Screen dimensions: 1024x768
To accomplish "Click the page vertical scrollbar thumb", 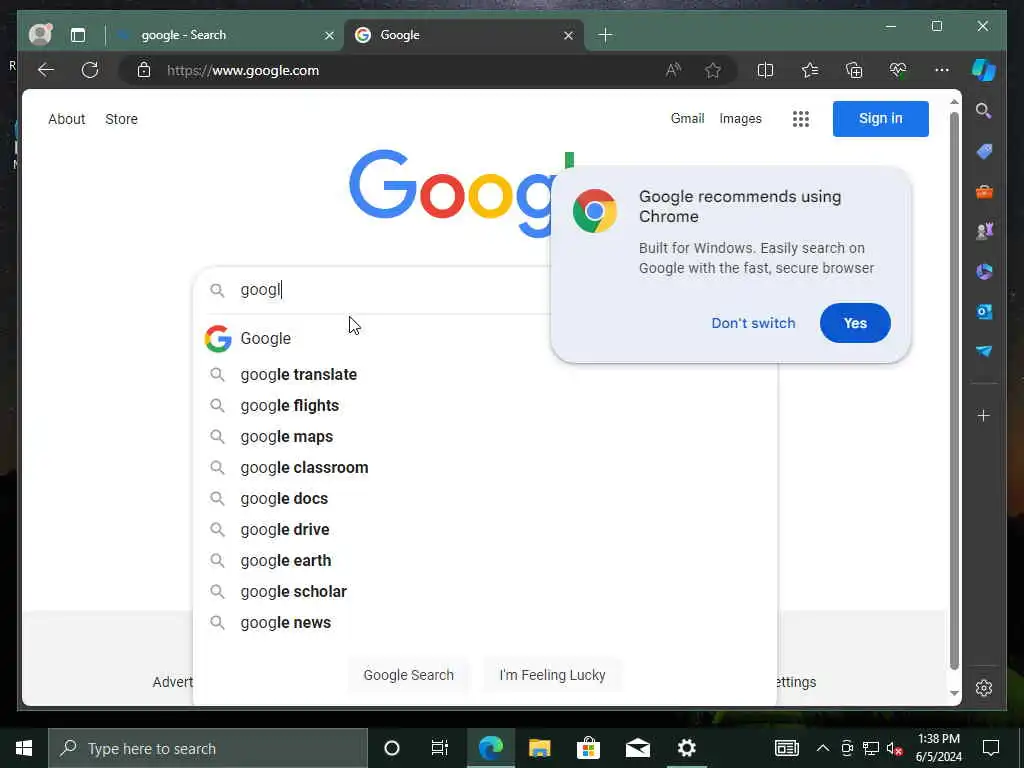I will point(954,391).
